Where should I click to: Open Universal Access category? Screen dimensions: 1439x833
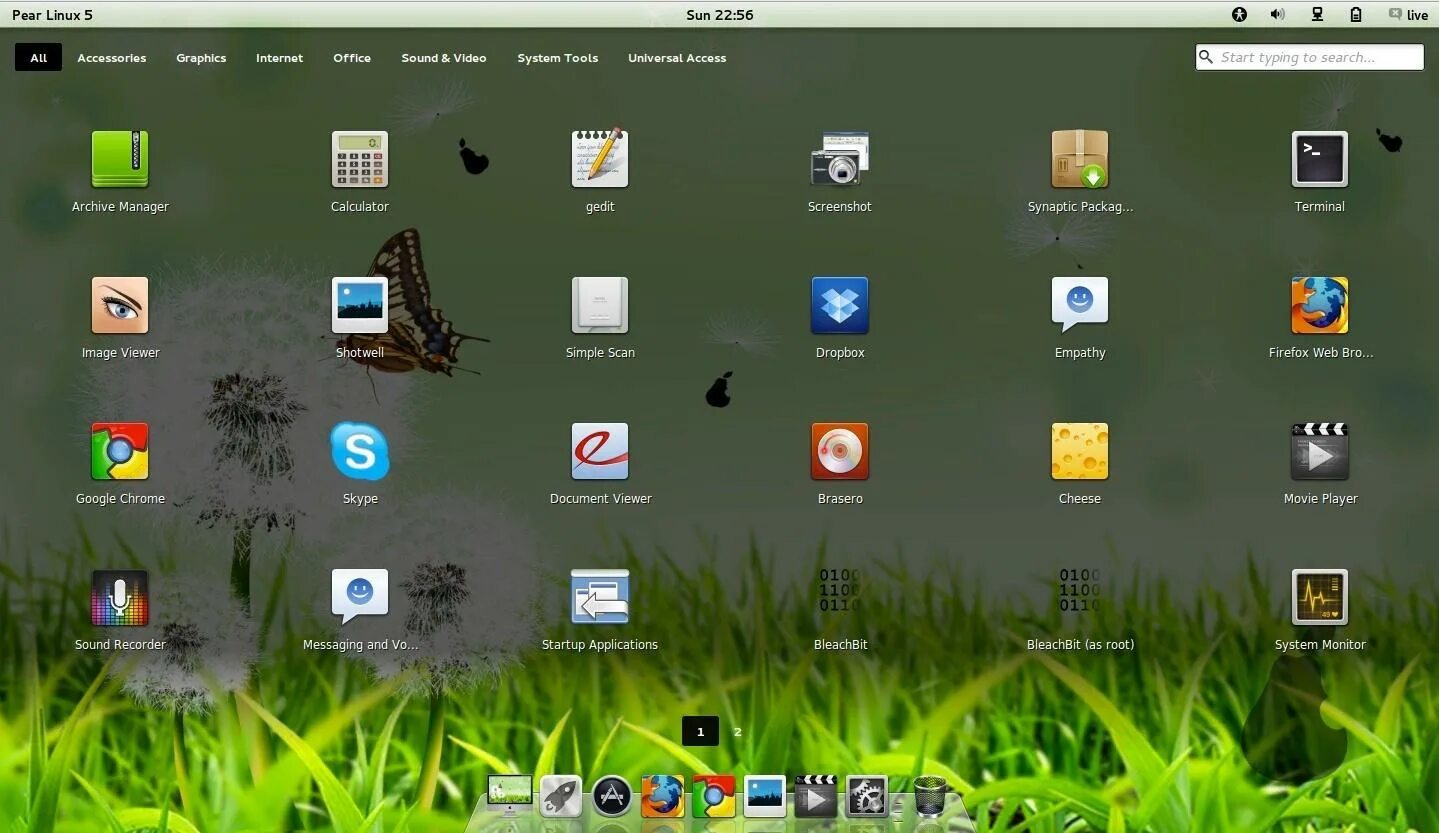(x=677, y=57)
